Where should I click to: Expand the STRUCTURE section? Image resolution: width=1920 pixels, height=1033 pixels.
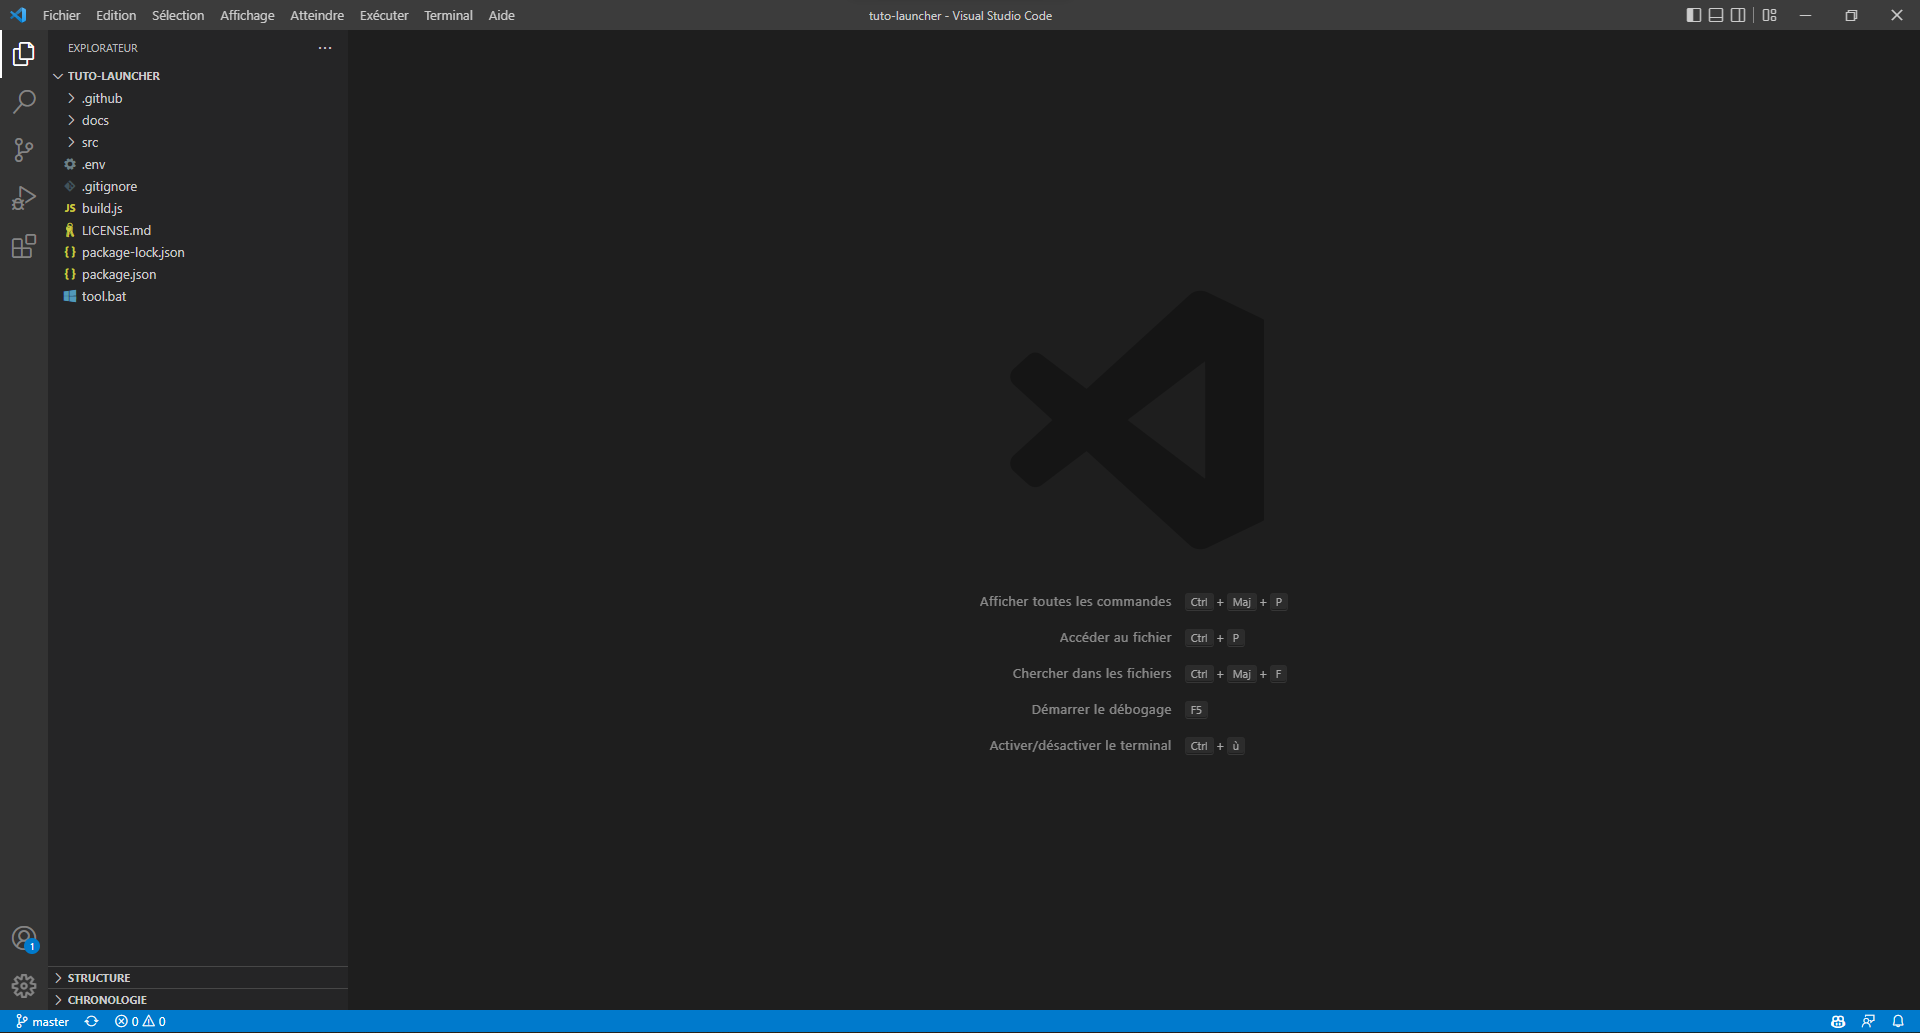click(x=198, y=978)
